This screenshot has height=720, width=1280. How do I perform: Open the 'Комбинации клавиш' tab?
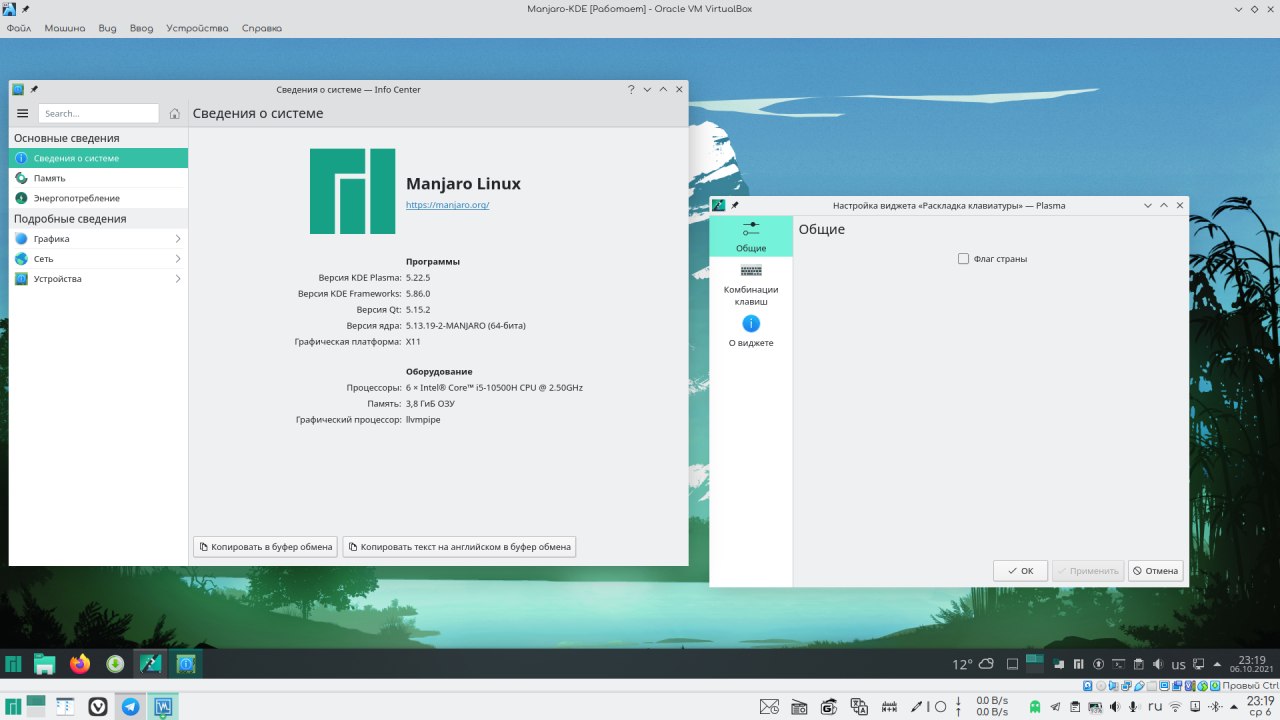coord(751,283)
